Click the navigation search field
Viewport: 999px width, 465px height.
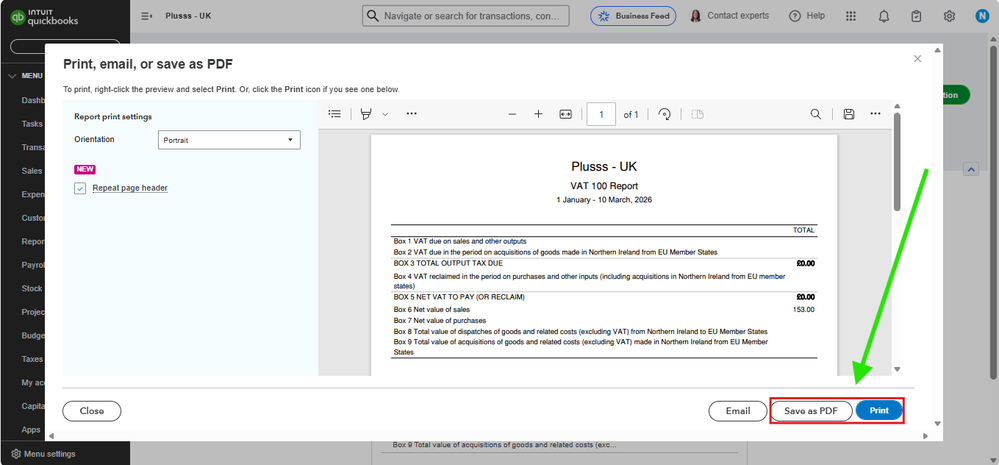[x=466, y=16]
